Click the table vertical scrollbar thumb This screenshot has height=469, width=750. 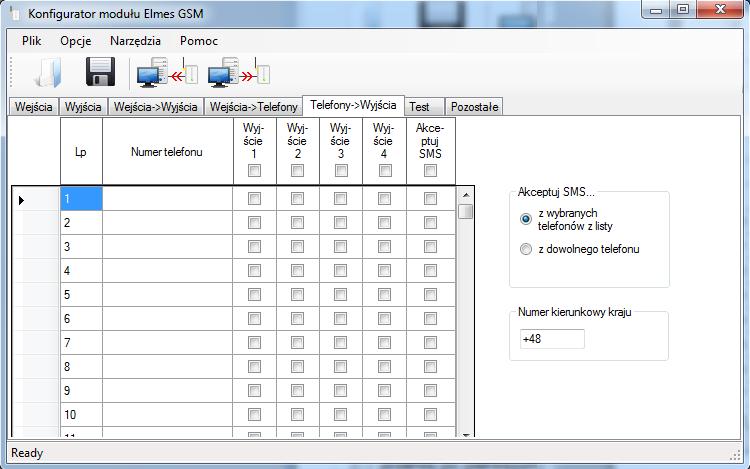(x=465, y=211)
